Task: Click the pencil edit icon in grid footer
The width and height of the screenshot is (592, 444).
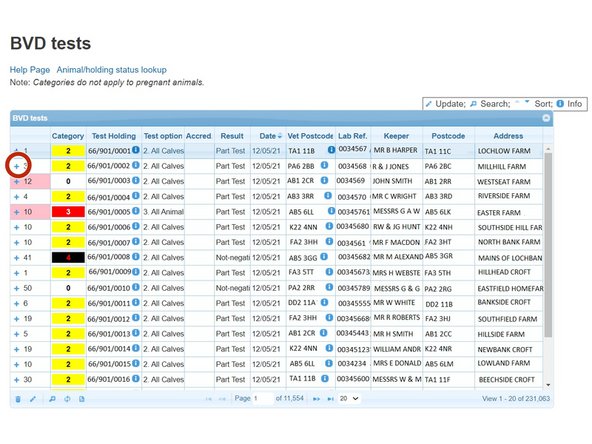Action: click(33, 399)
